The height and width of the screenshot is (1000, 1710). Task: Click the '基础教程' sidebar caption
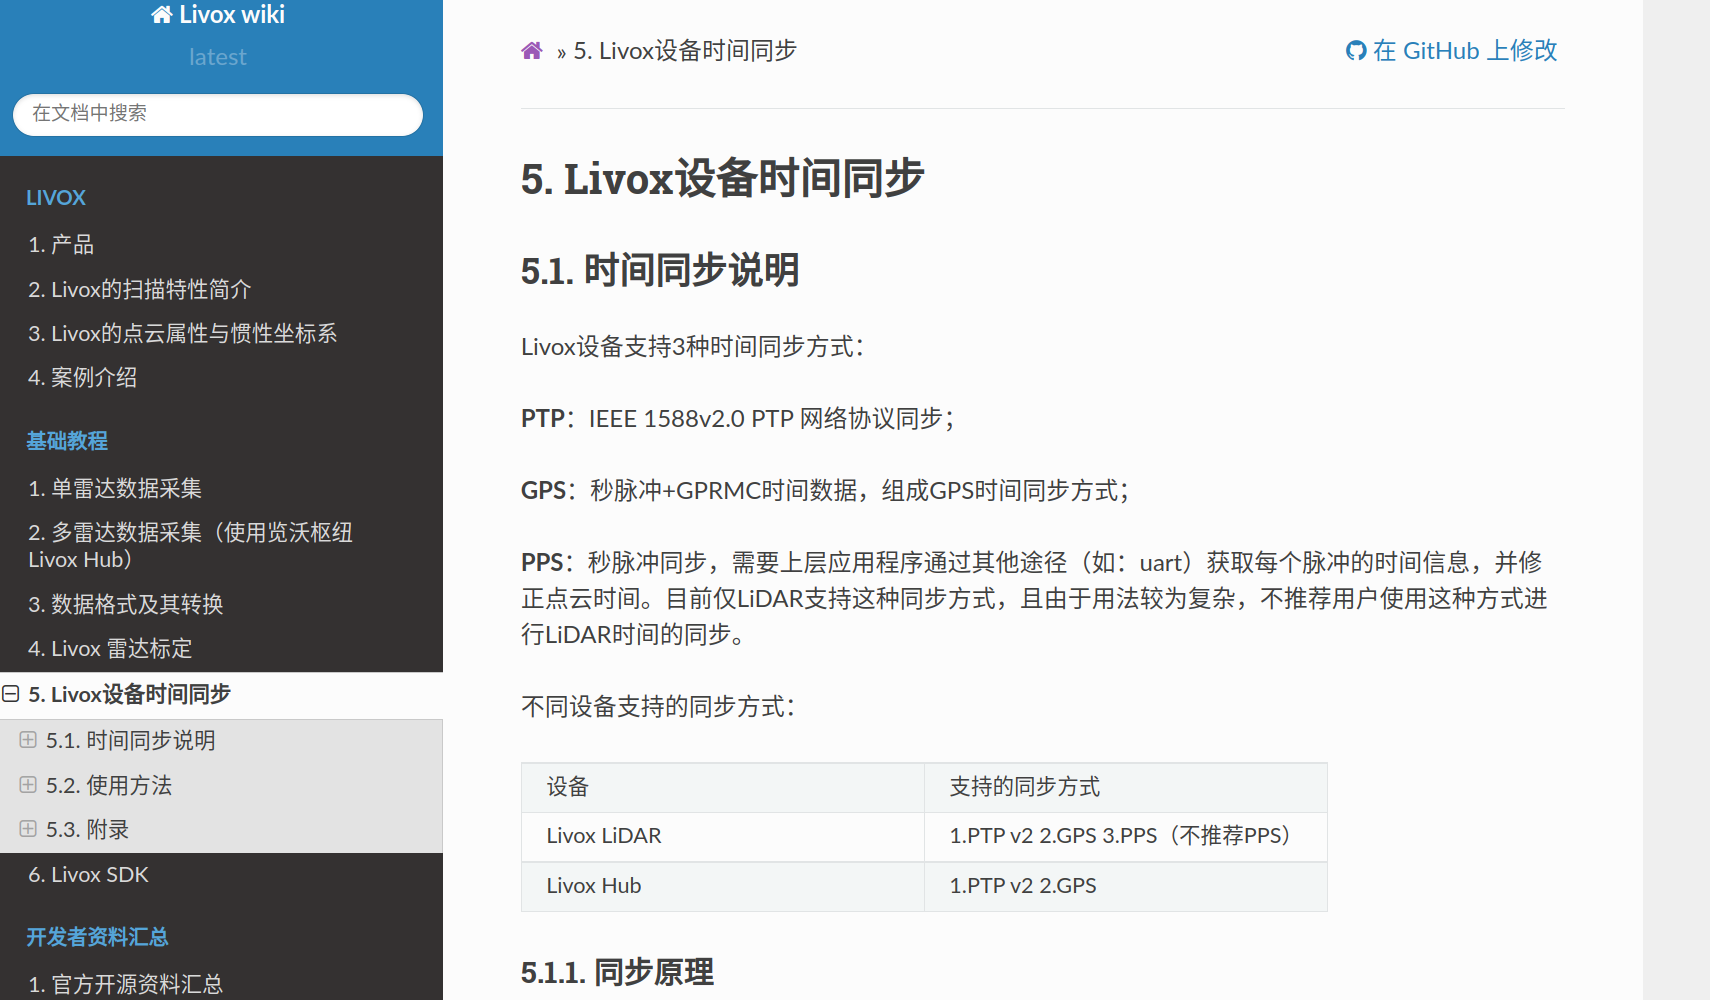click(67, 441)
